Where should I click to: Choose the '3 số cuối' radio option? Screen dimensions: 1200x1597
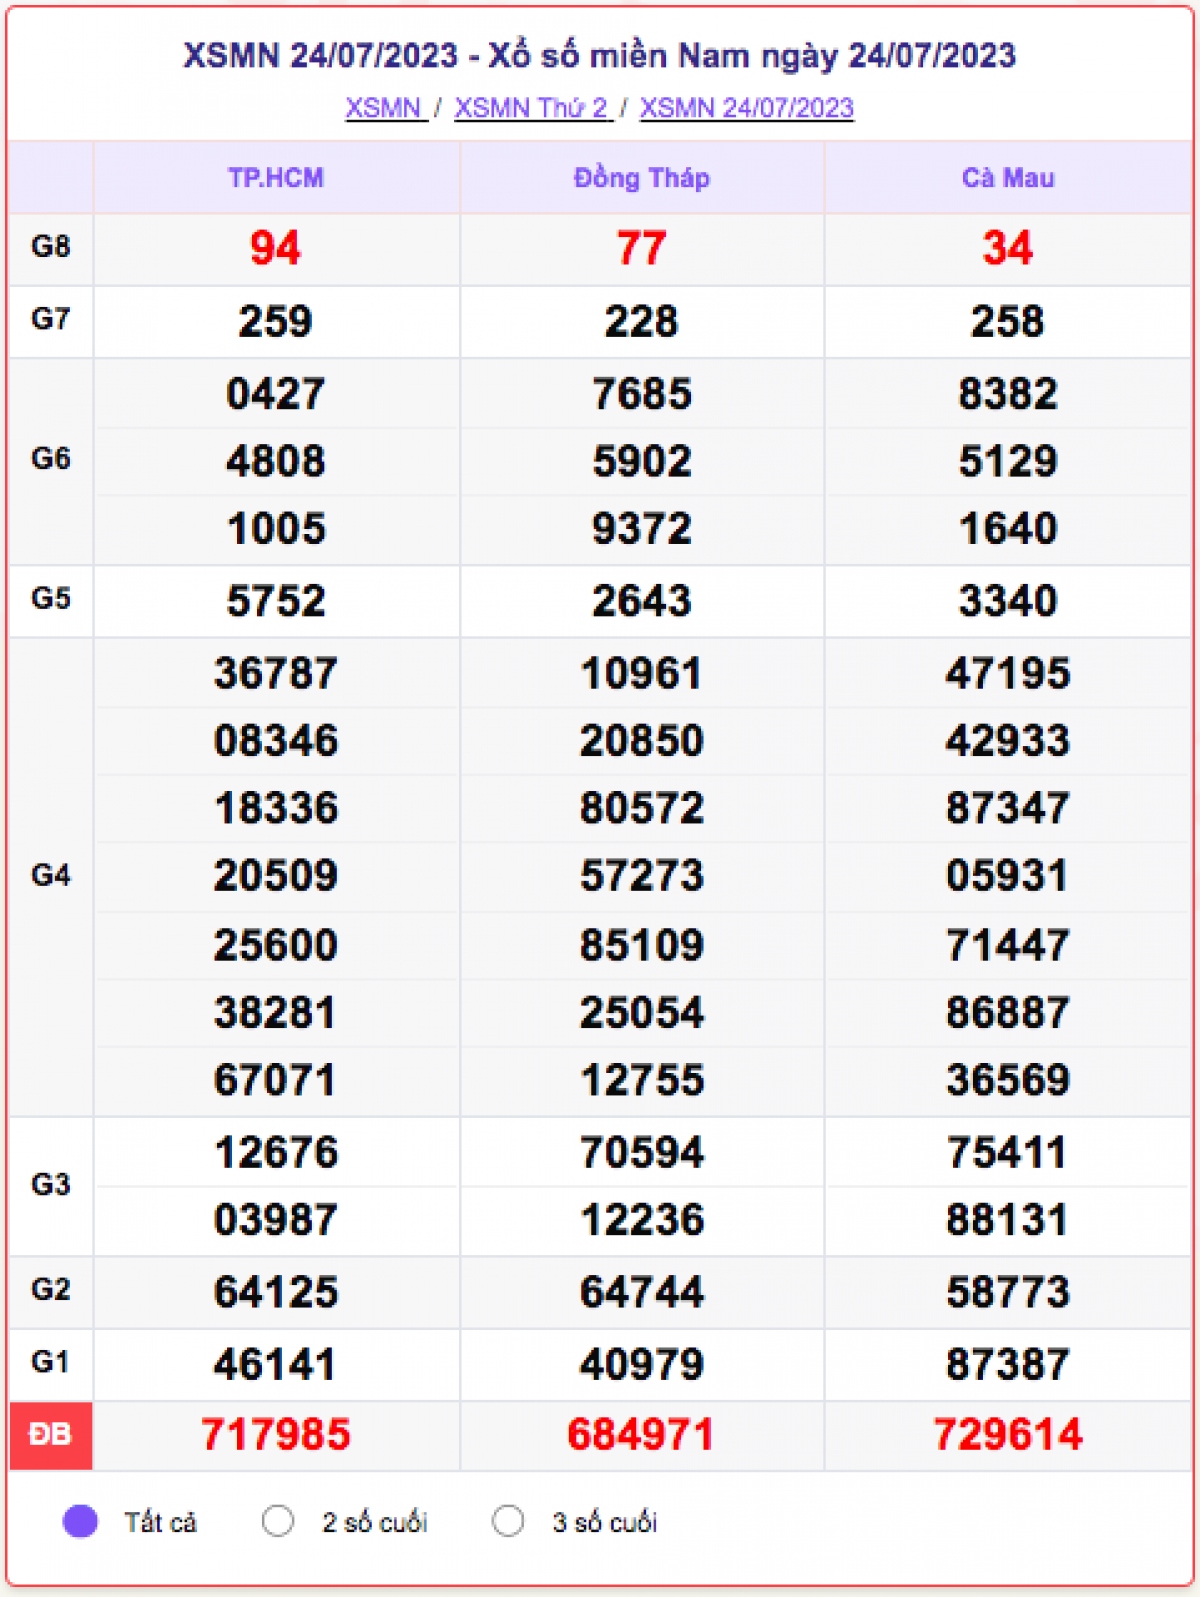[x=508, y=1521]
